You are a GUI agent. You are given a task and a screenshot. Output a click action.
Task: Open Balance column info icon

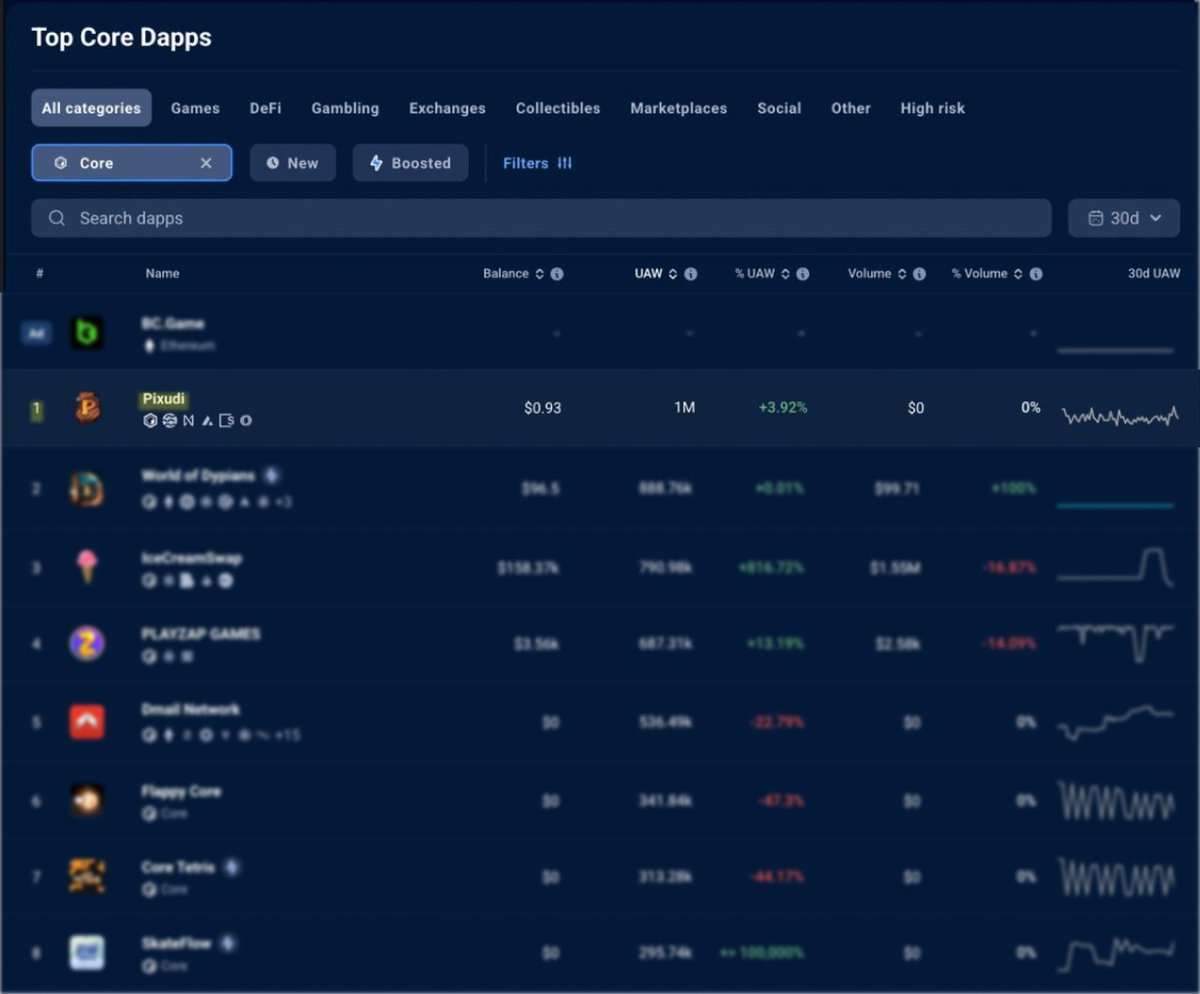click(557, 273)
